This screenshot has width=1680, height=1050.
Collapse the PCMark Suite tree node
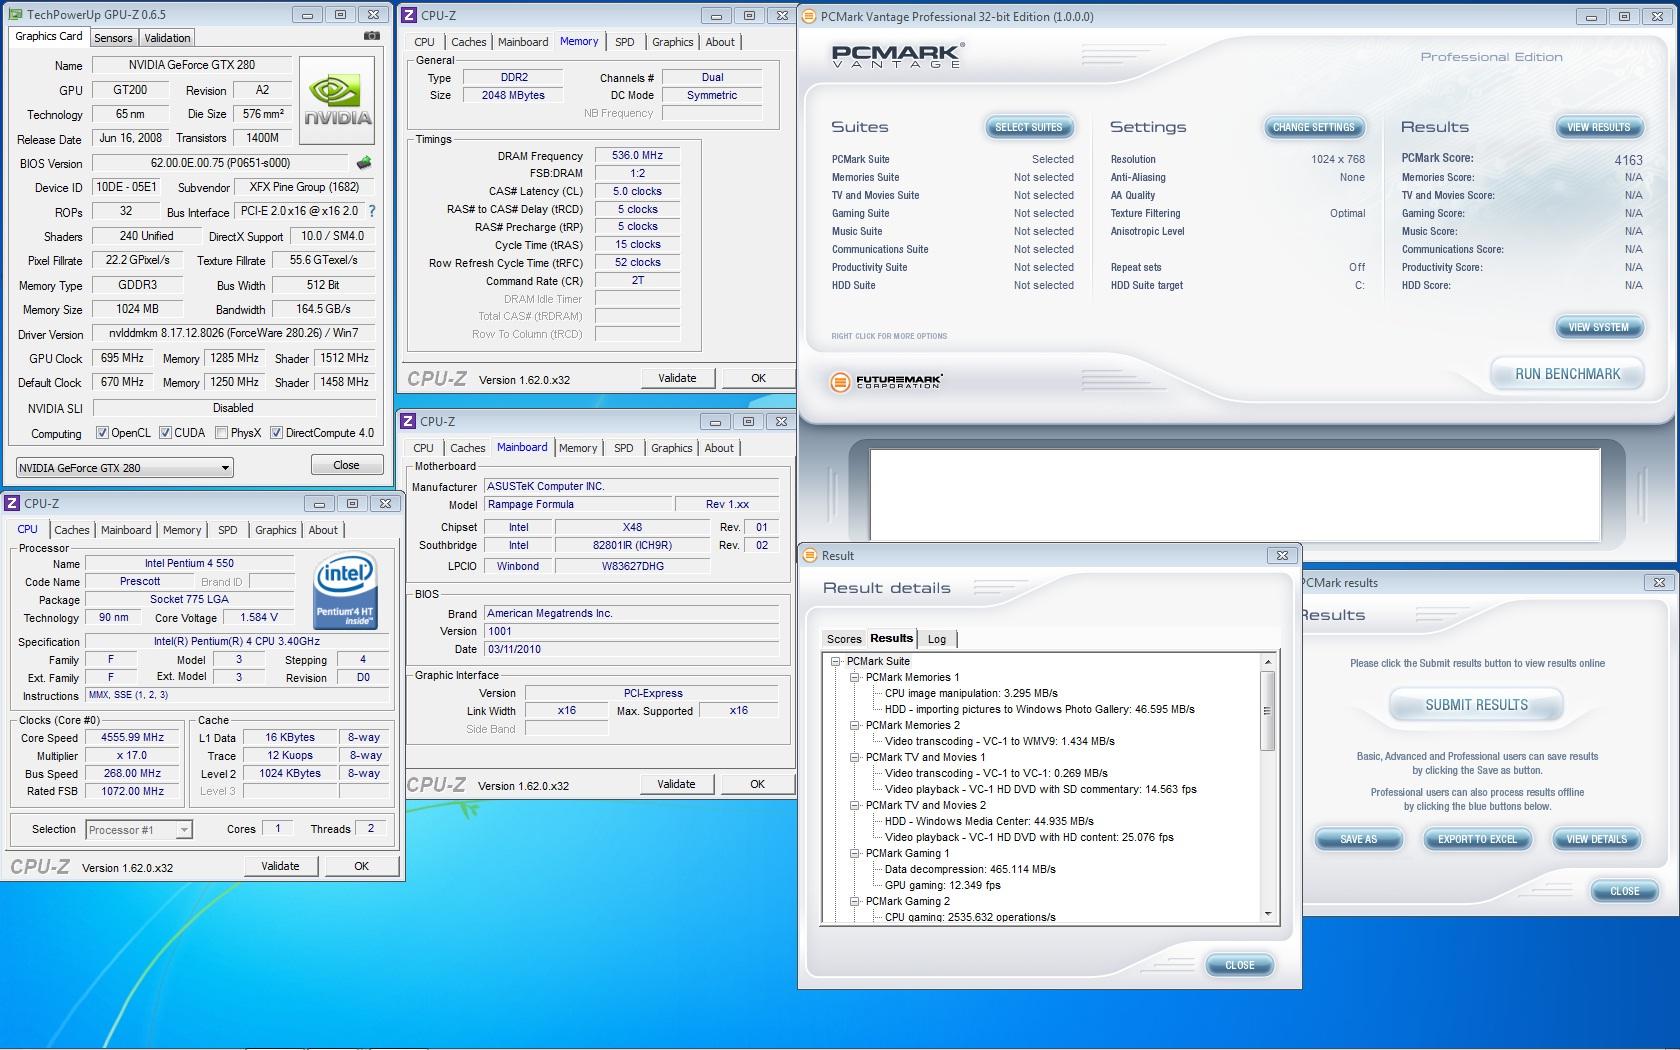(x=836, y=661)
